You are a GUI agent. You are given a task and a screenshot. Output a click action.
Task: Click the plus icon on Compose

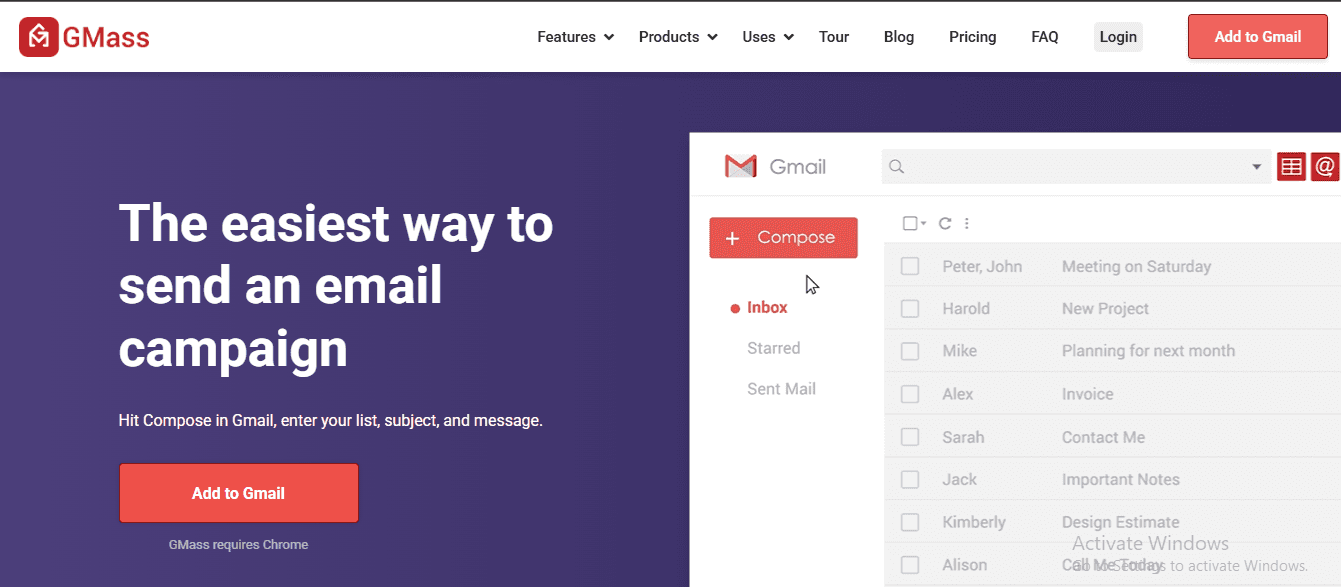coord(732,238)
